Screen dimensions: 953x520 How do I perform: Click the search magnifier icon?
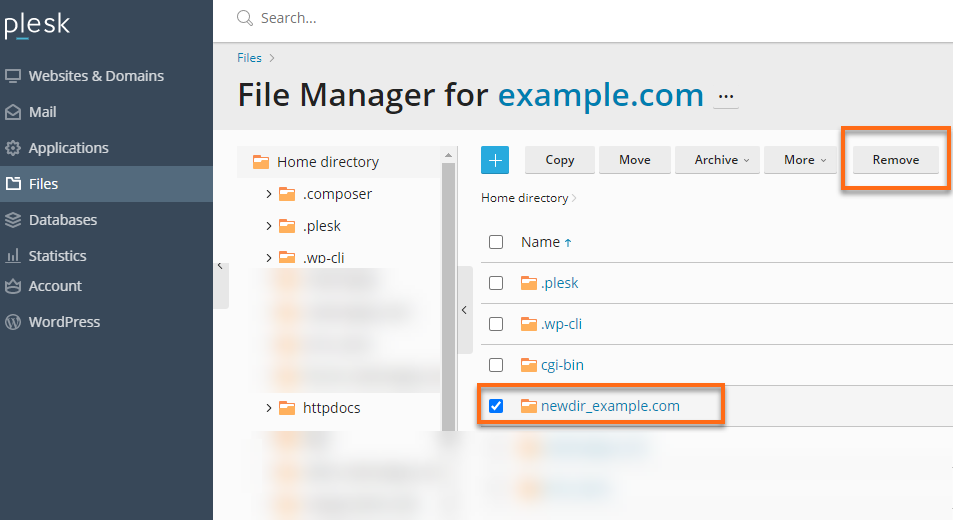coord(245,18)
